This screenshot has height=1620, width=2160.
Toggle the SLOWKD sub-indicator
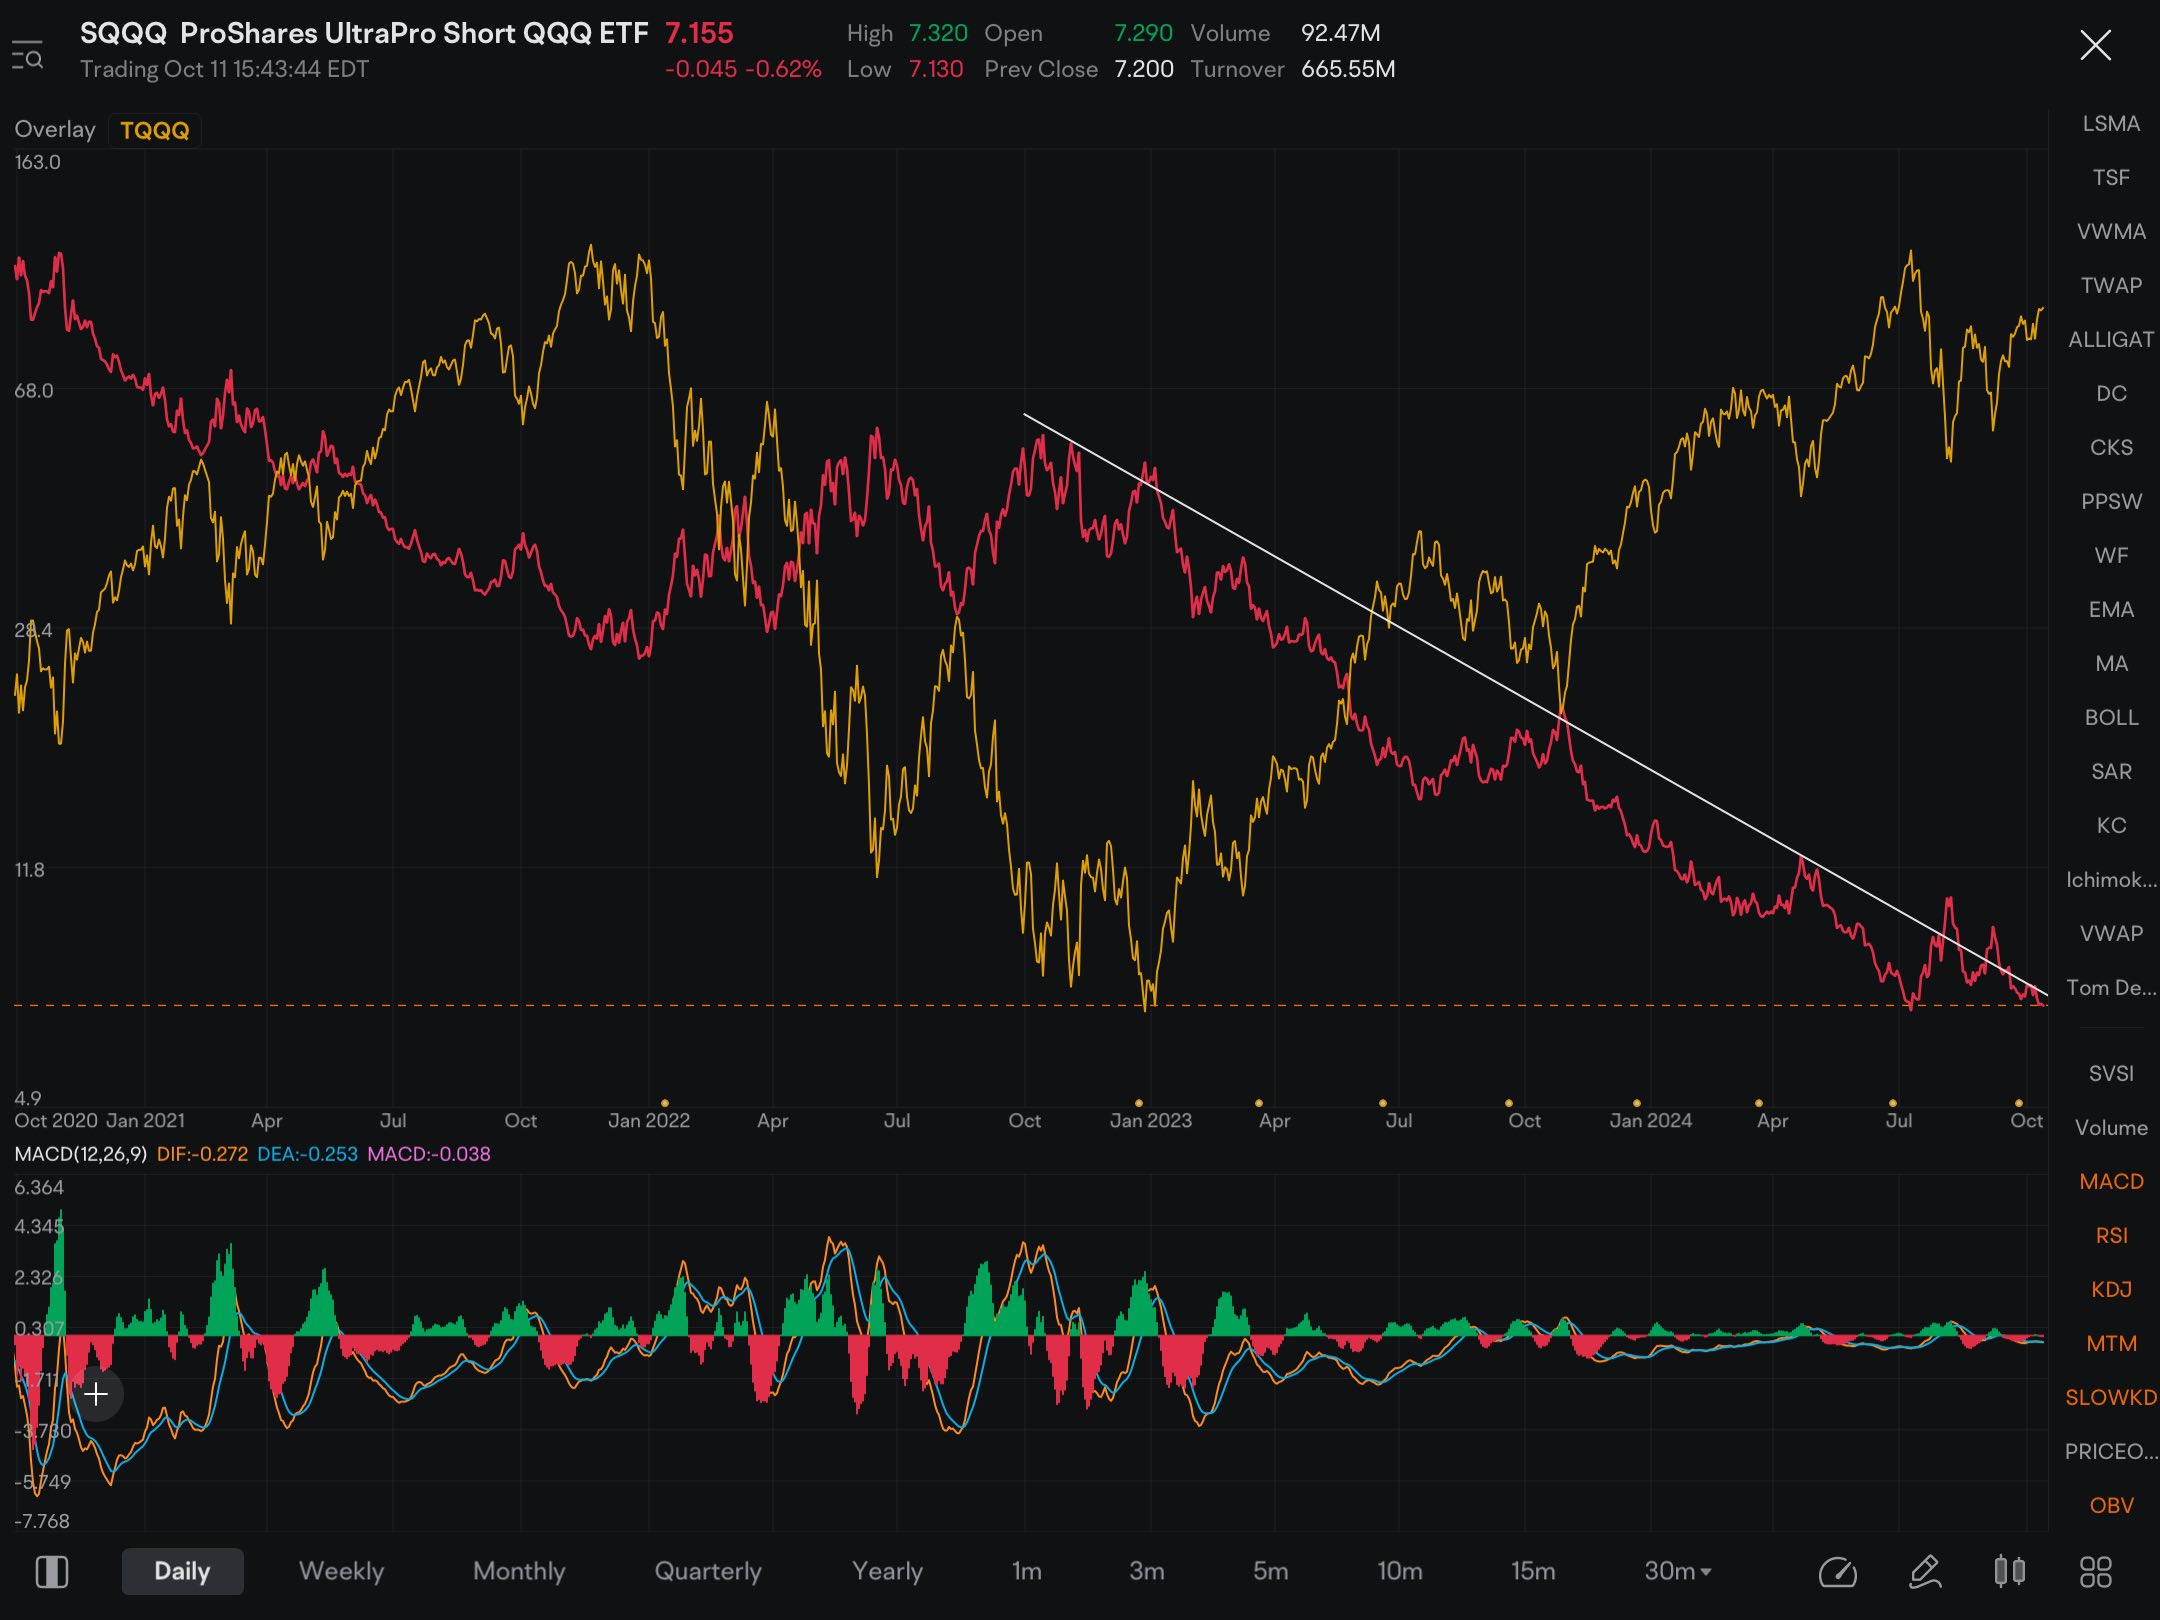point(2111,1398)
